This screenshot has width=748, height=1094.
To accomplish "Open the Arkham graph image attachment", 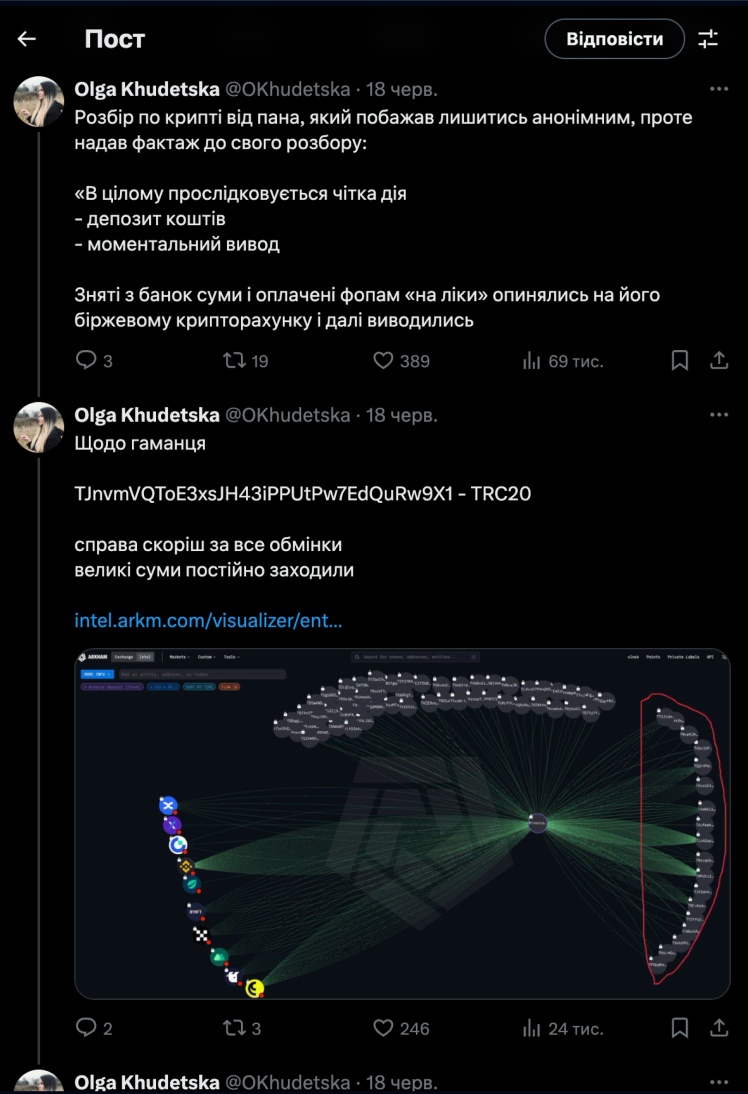I will pyautogui.click(x=402, y=823).
